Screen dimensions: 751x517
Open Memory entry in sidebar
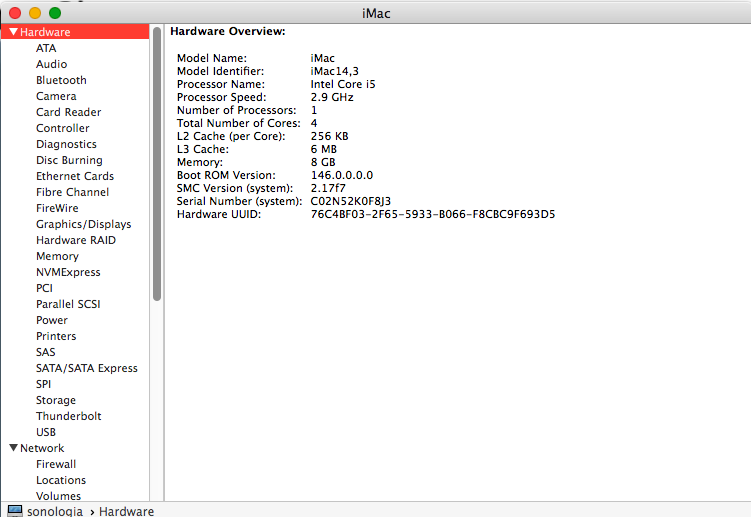tap(57, 256)
